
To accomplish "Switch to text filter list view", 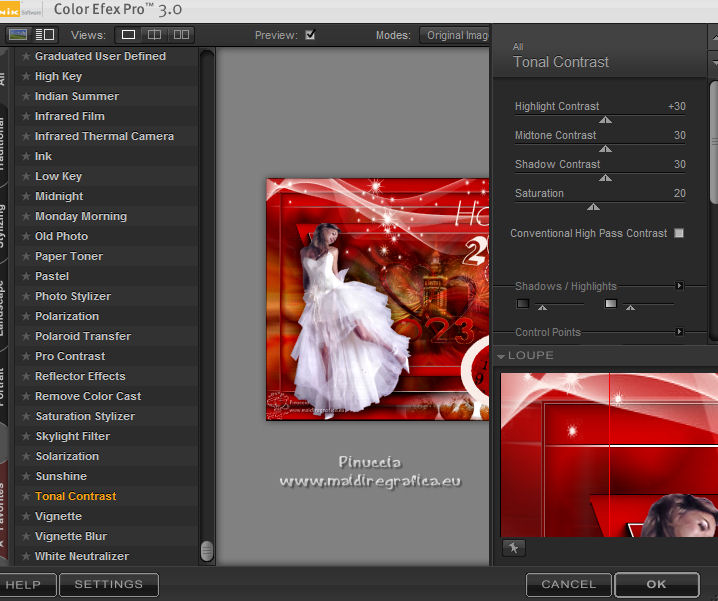I will [45, 35].
